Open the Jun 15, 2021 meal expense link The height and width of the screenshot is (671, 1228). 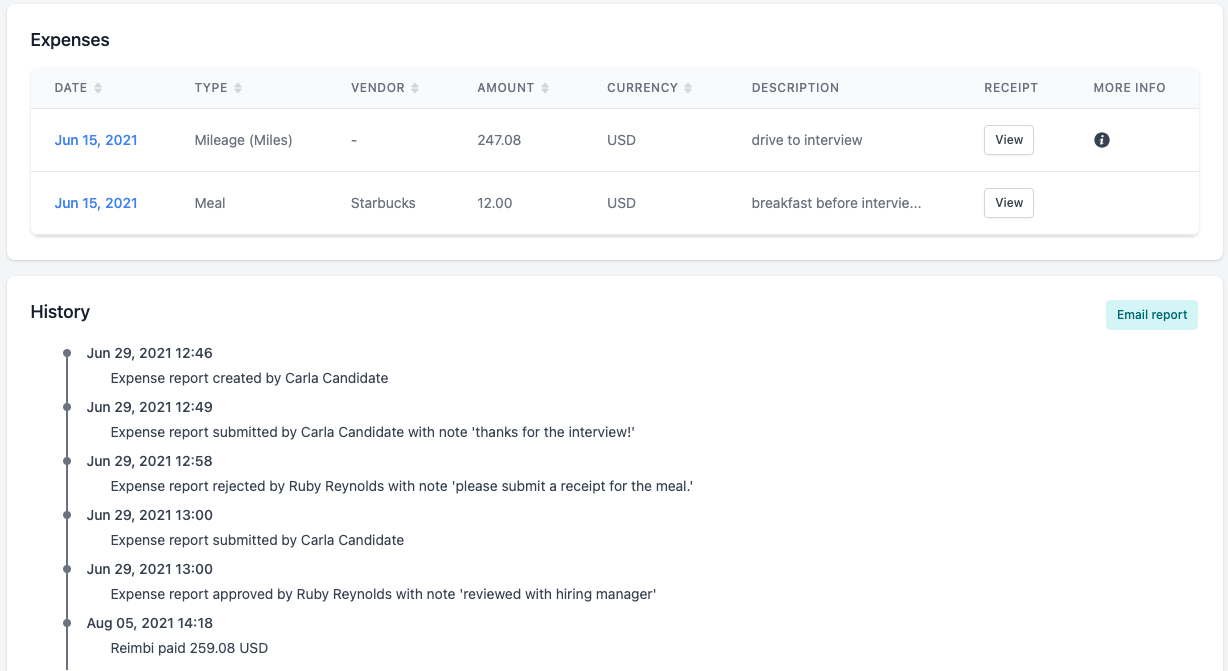pos(95,203)
